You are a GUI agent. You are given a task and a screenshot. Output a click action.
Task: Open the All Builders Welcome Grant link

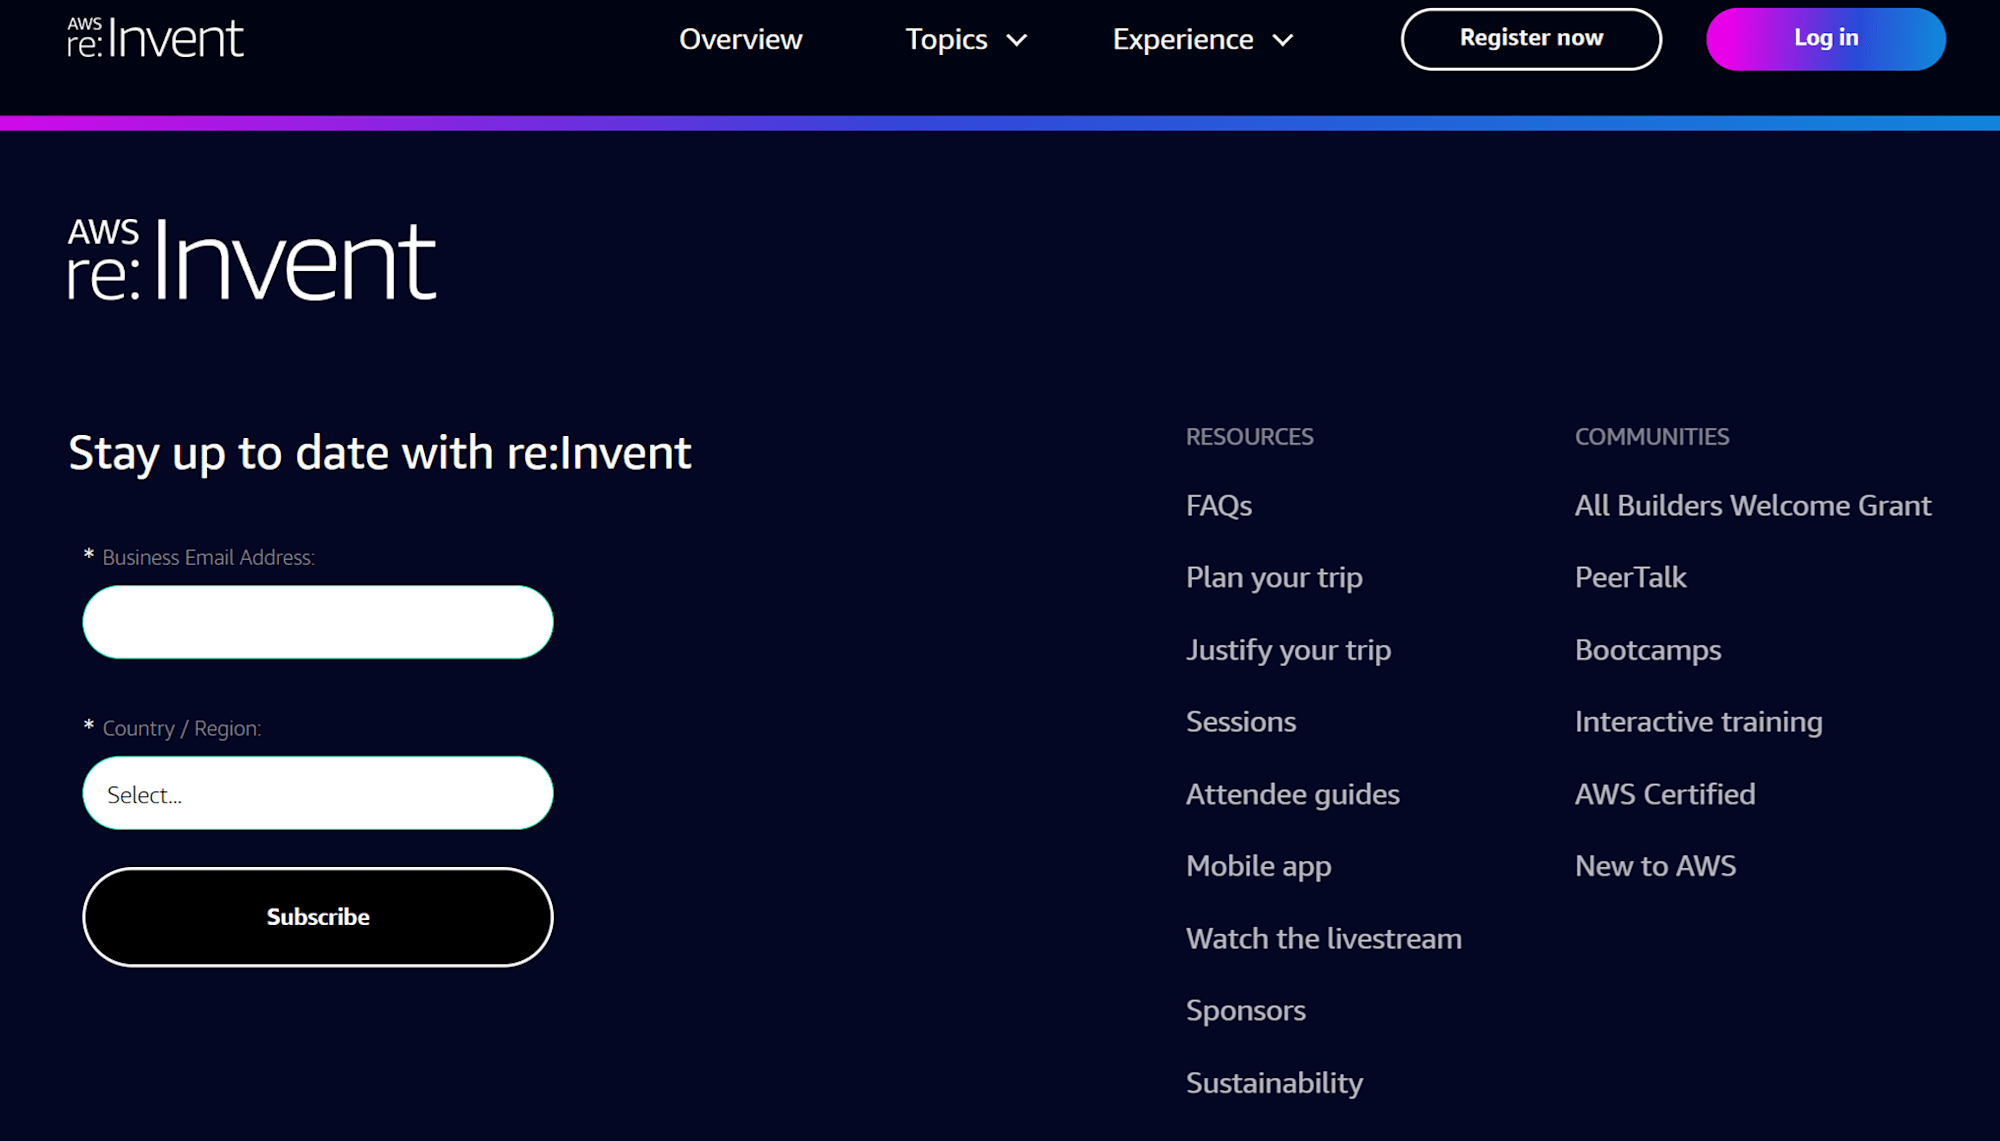click(x=1753, y=506)
